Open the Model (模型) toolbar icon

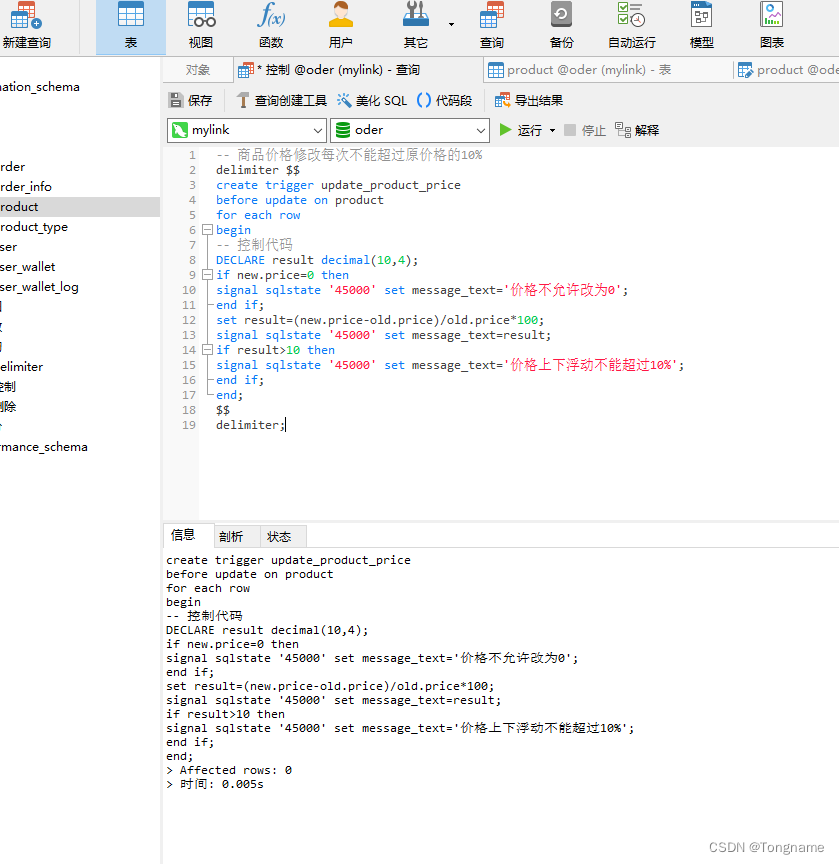tap(701, 26)
